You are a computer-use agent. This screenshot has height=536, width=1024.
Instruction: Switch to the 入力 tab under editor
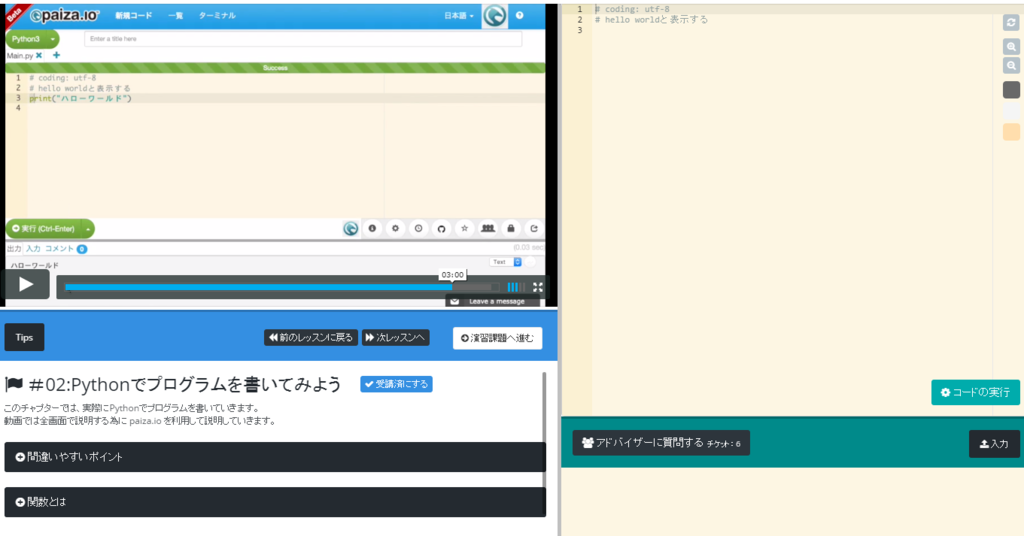[33, 249]
